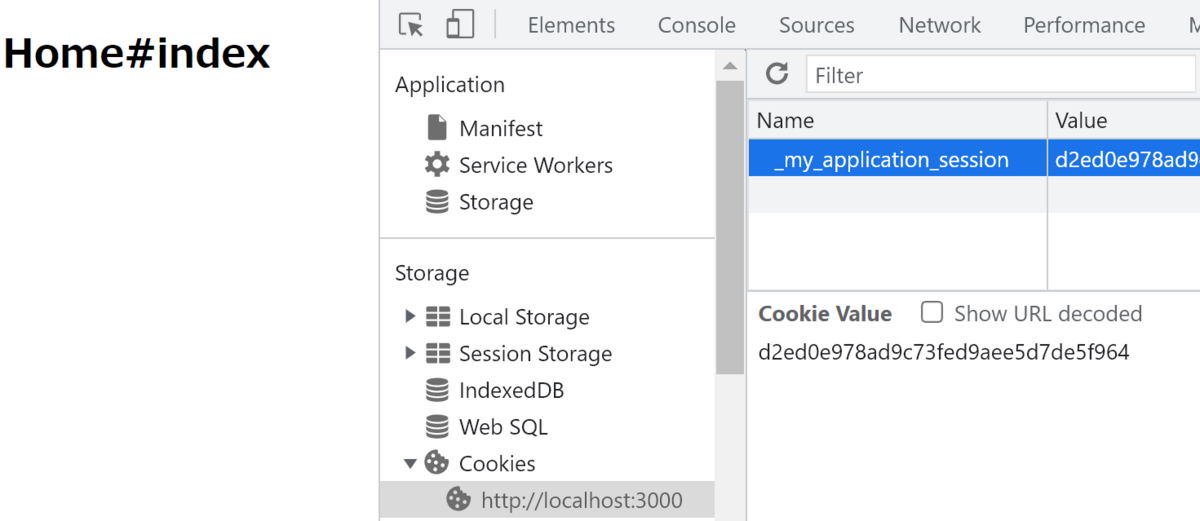The width and height of the screenshot is (1200, 521).
Task: Click the sidebar scroll up arrow
Action: (730, 67)
